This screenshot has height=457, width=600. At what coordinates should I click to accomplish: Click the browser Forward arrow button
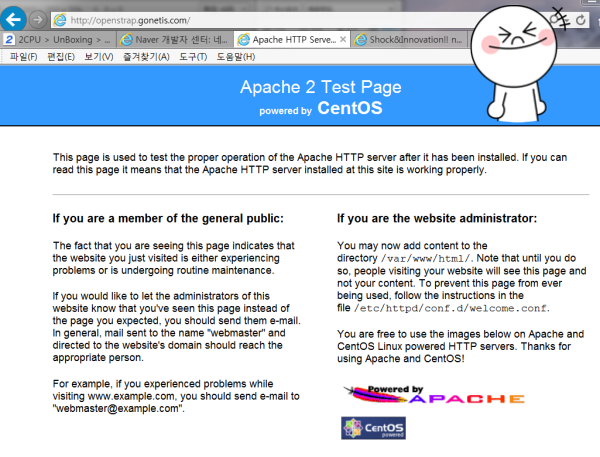[38, 20]
